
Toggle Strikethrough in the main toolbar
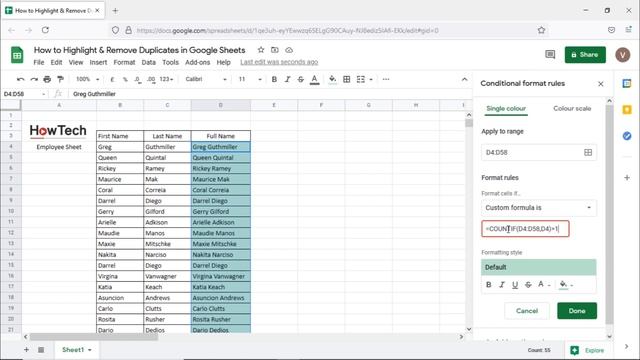pyautogui.click(x=301, y=79)
